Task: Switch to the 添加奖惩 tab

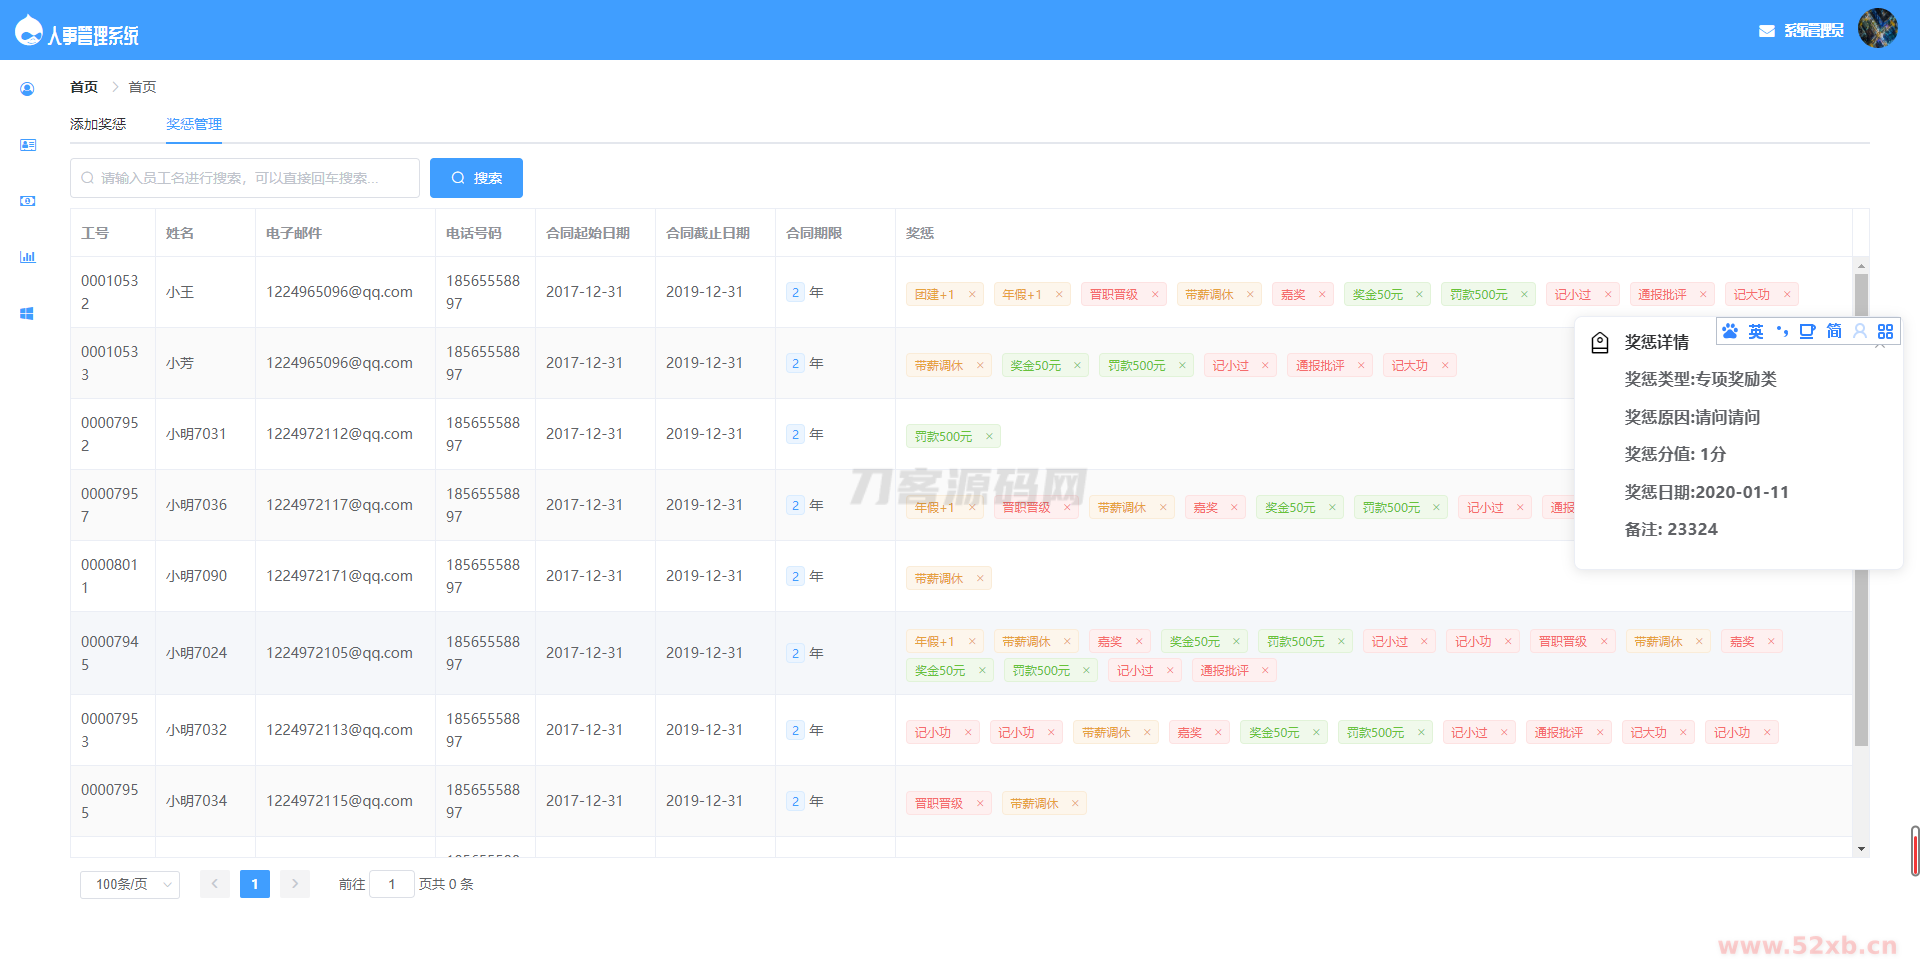Action: (x=98, y=124)
